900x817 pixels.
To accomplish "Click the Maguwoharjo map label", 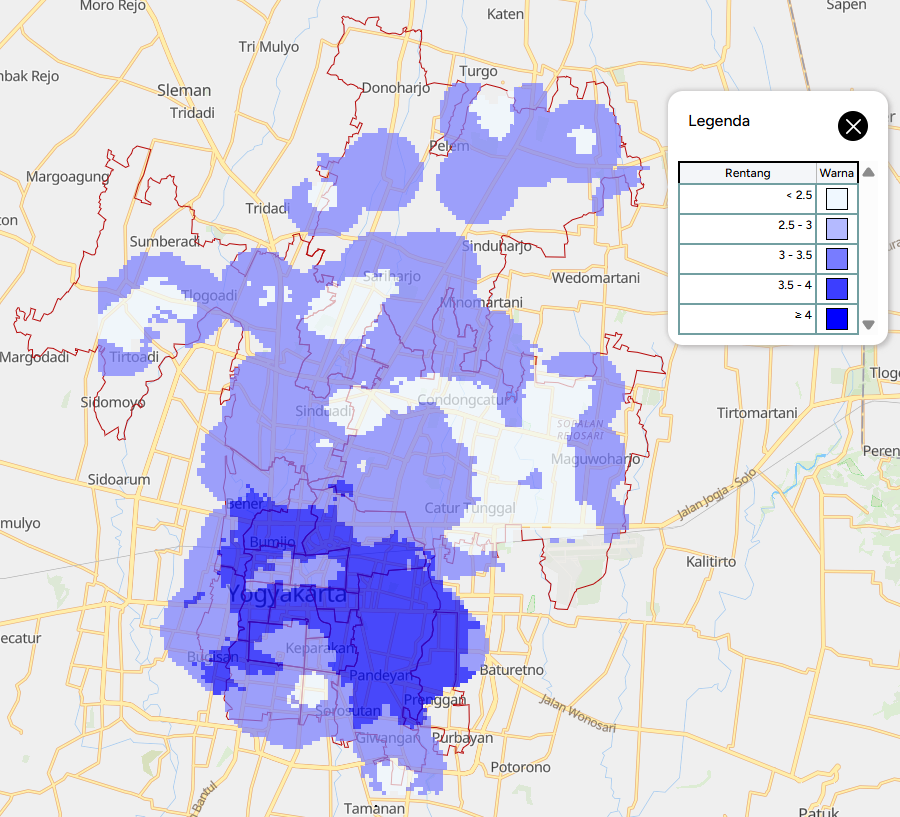I will coord(595,459).
